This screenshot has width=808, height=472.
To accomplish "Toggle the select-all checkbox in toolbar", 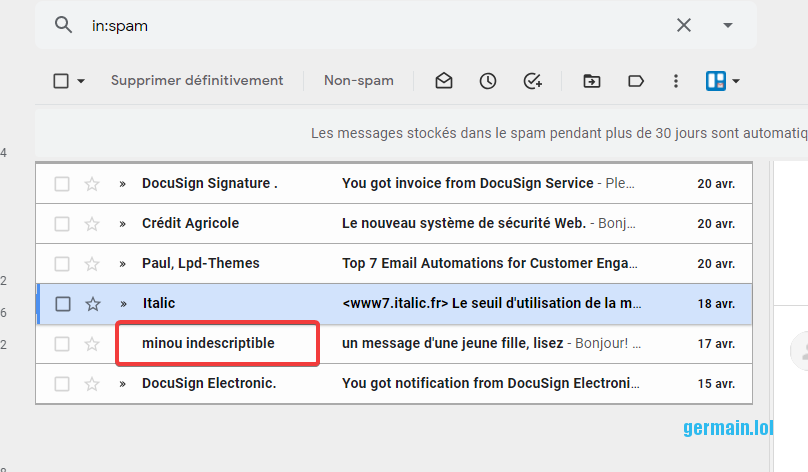I will (x=61, y=81).
